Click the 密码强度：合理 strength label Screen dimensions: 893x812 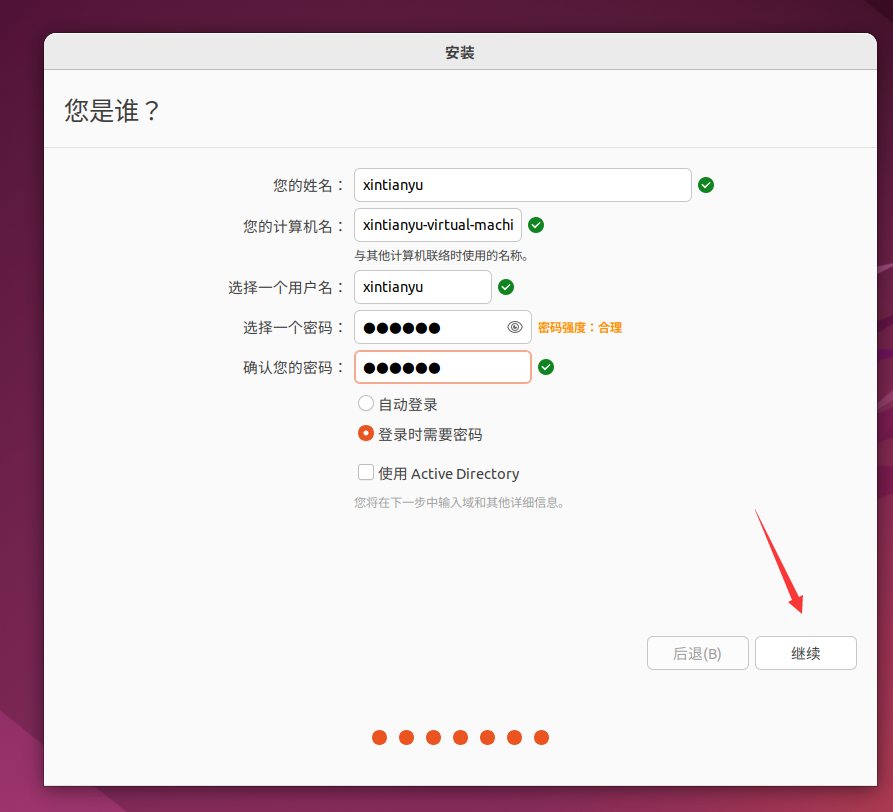(580, 327)
